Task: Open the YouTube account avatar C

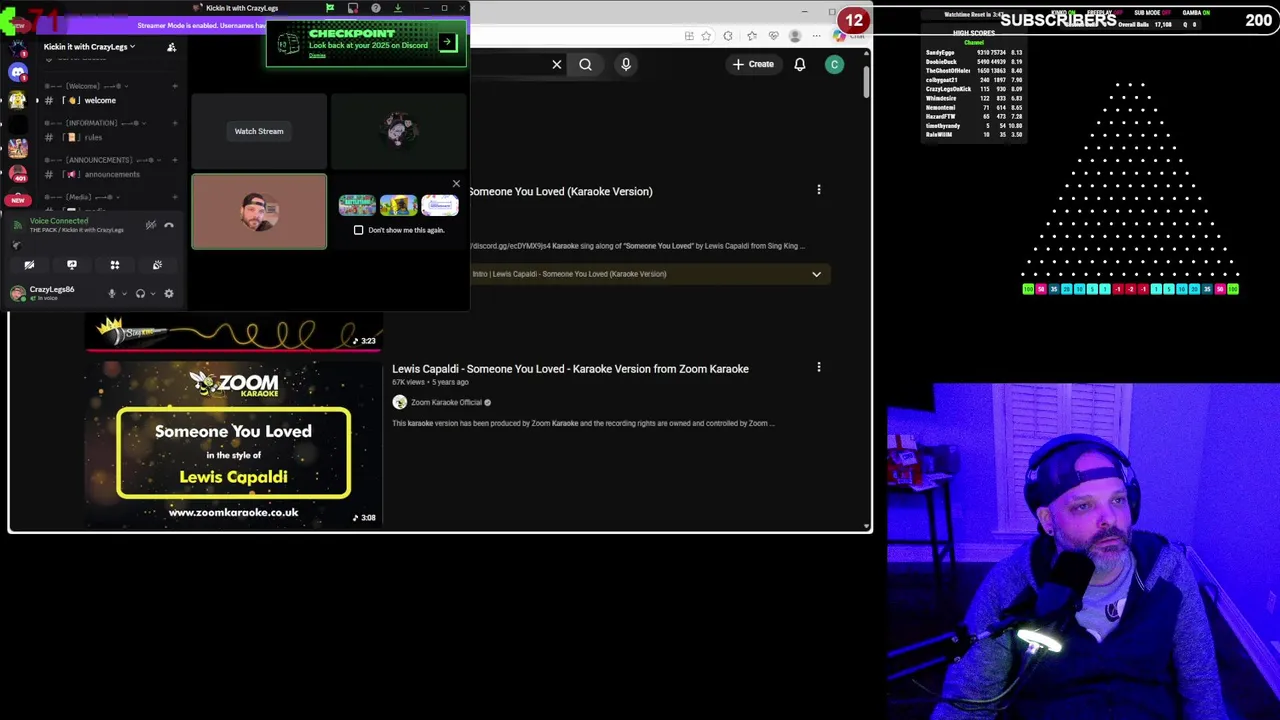Action: click(x=834, y=64)
